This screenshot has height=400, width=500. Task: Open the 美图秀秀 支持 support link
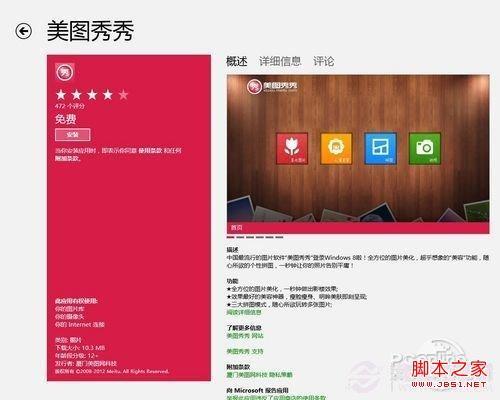tap(245, 351)
